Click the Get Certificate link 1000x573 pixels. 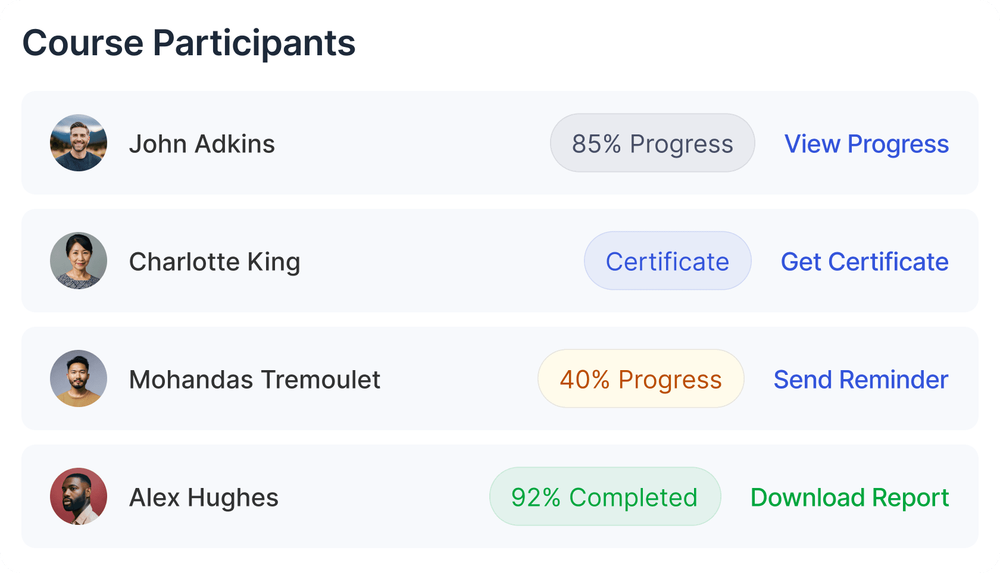point(864,262)
